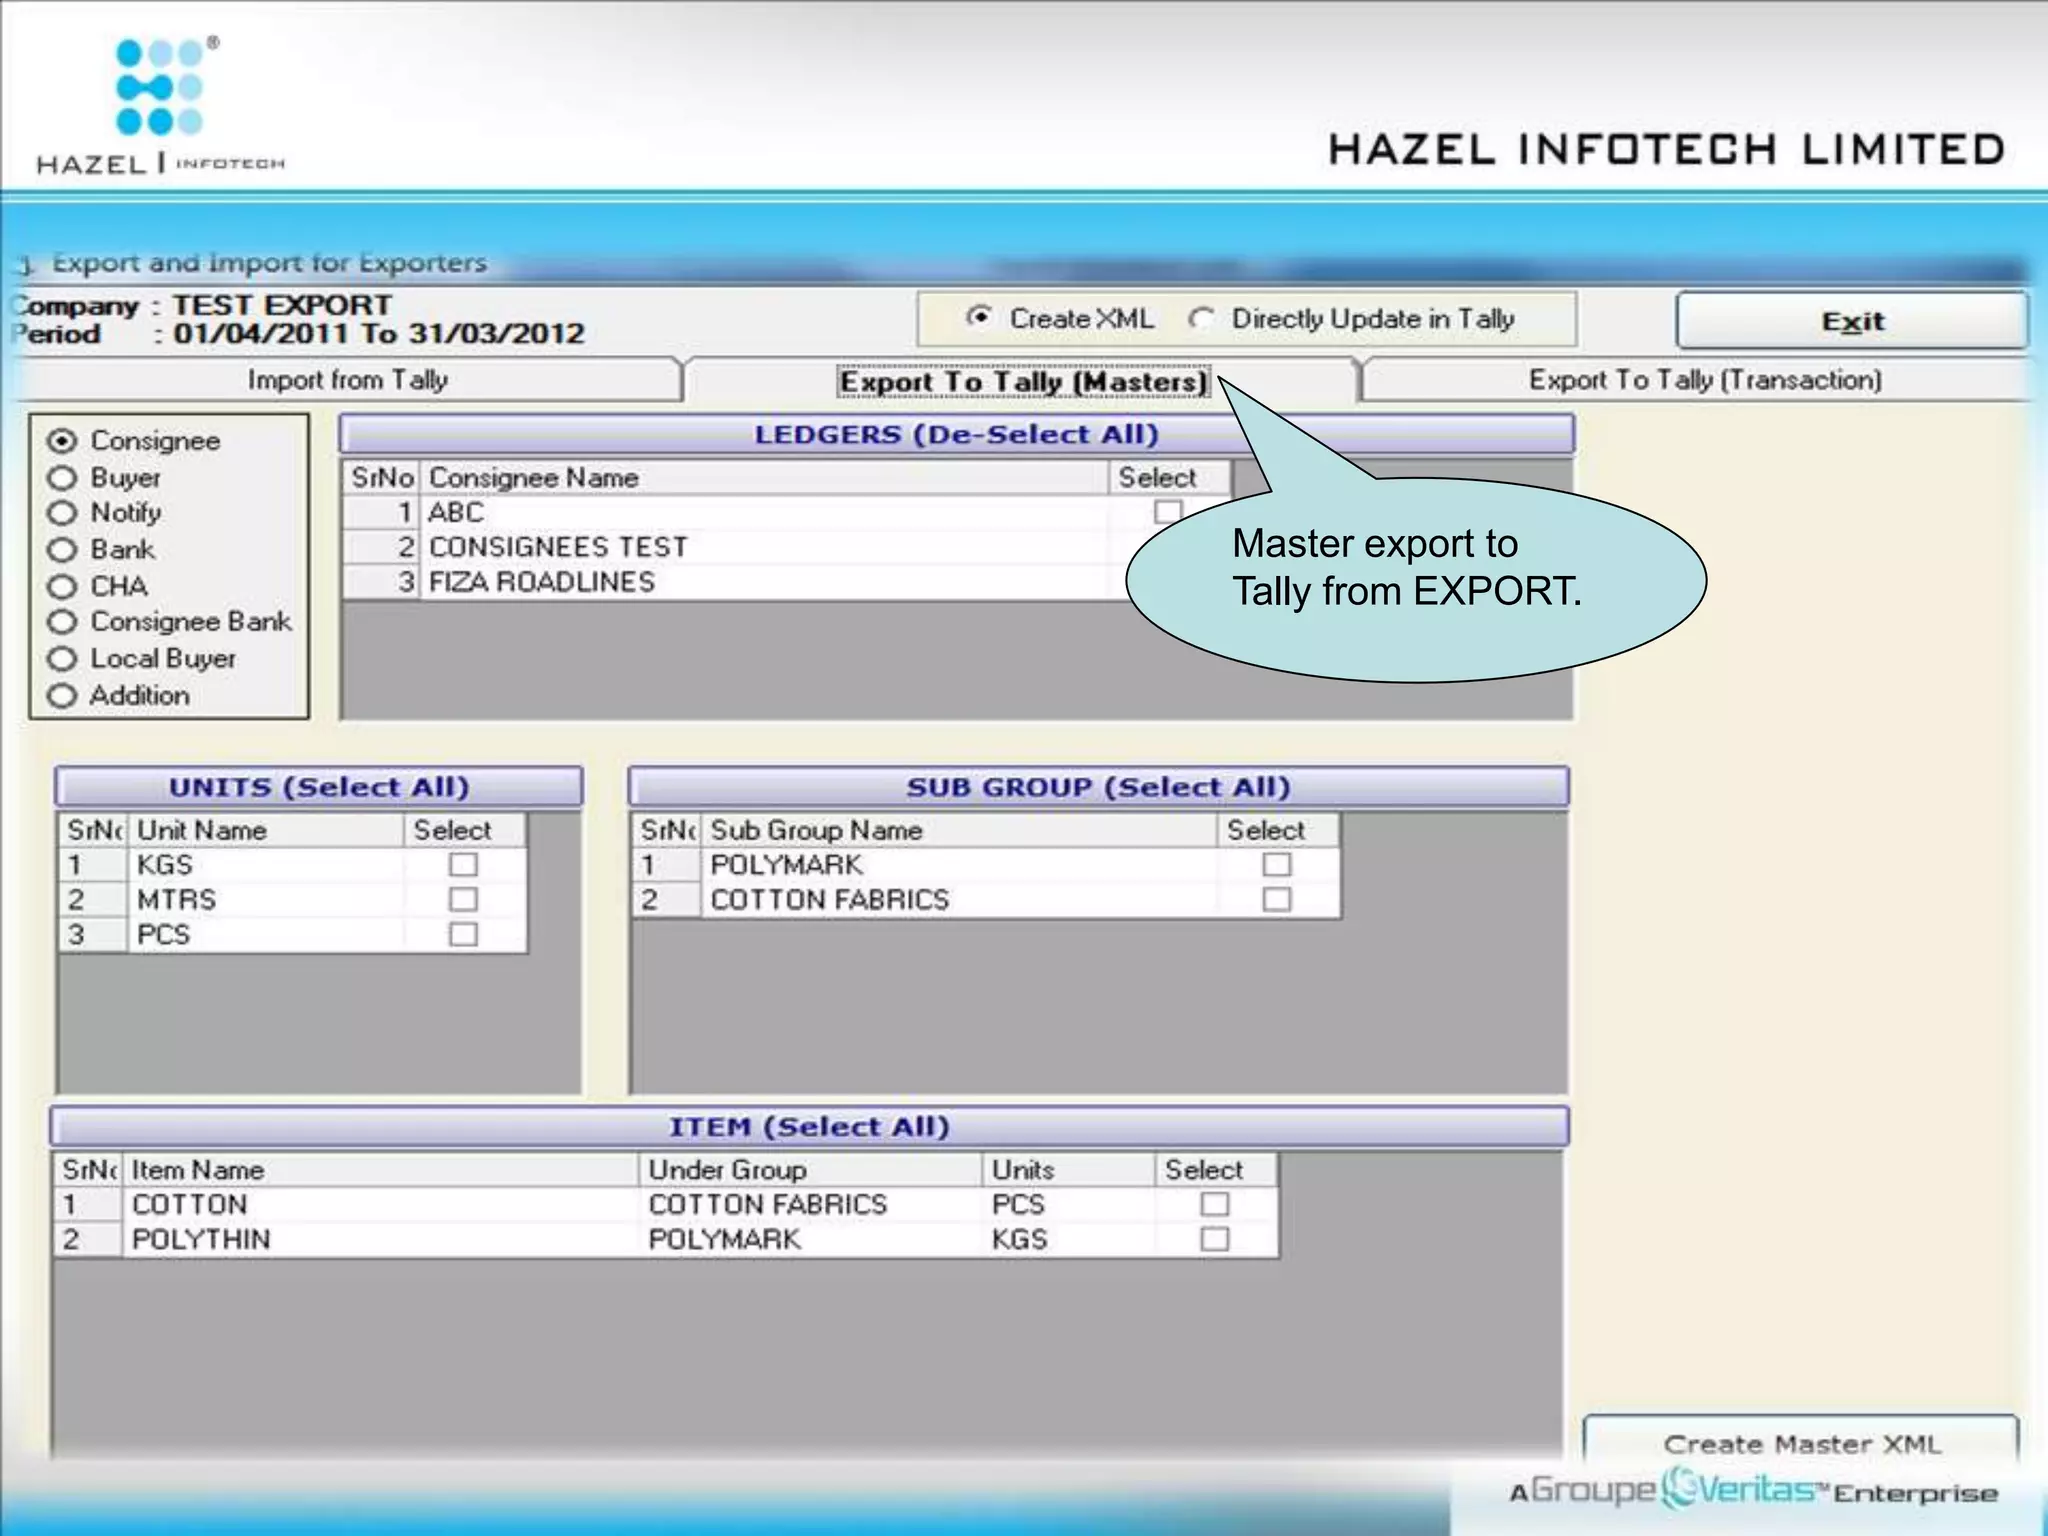Click the MTRS unit name cell
This screenshot has width=2048, height=1536.
pos(266,900)
